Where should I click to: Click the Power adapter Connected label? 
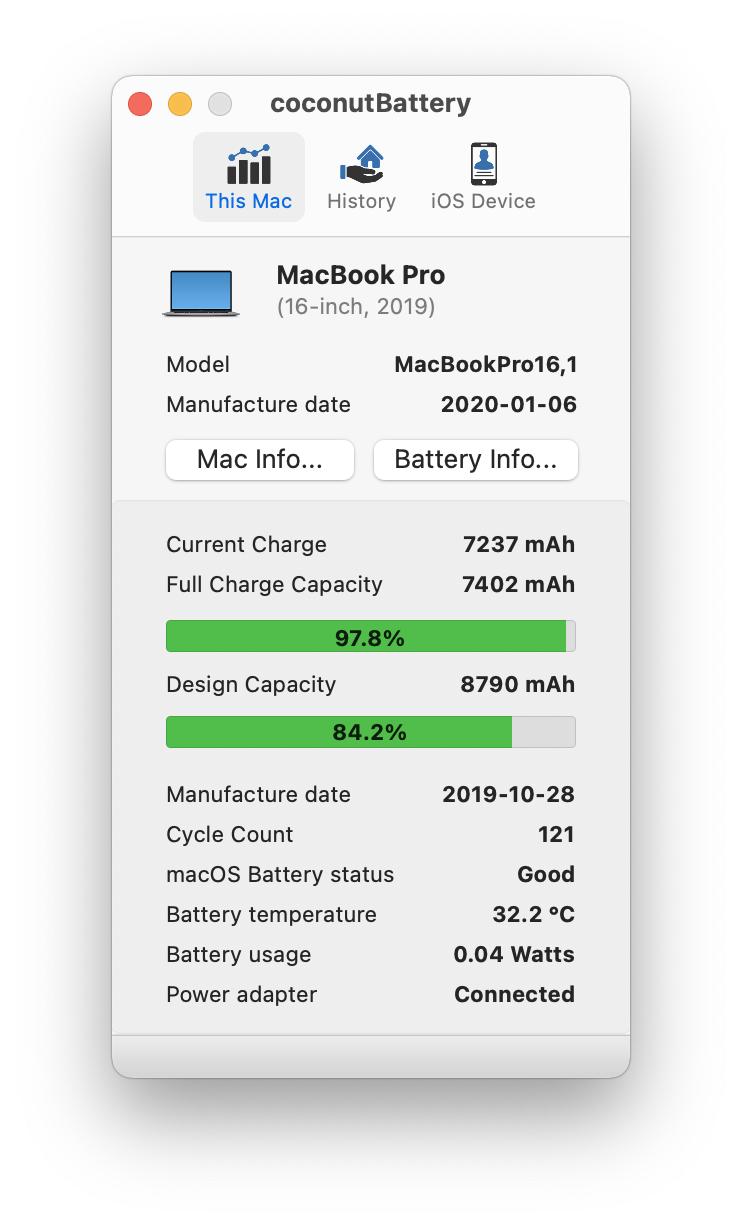pos(514,994)
